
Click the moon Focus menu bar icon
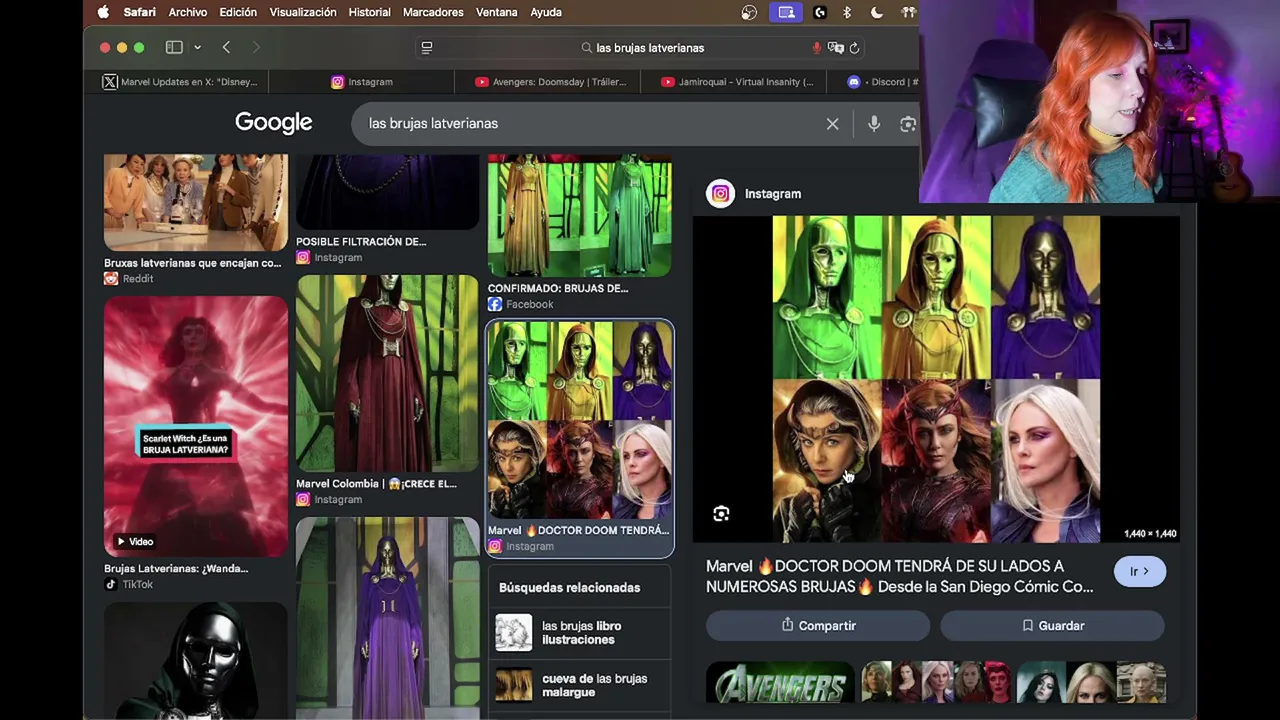pyautogui.click(x=877, y=12)
